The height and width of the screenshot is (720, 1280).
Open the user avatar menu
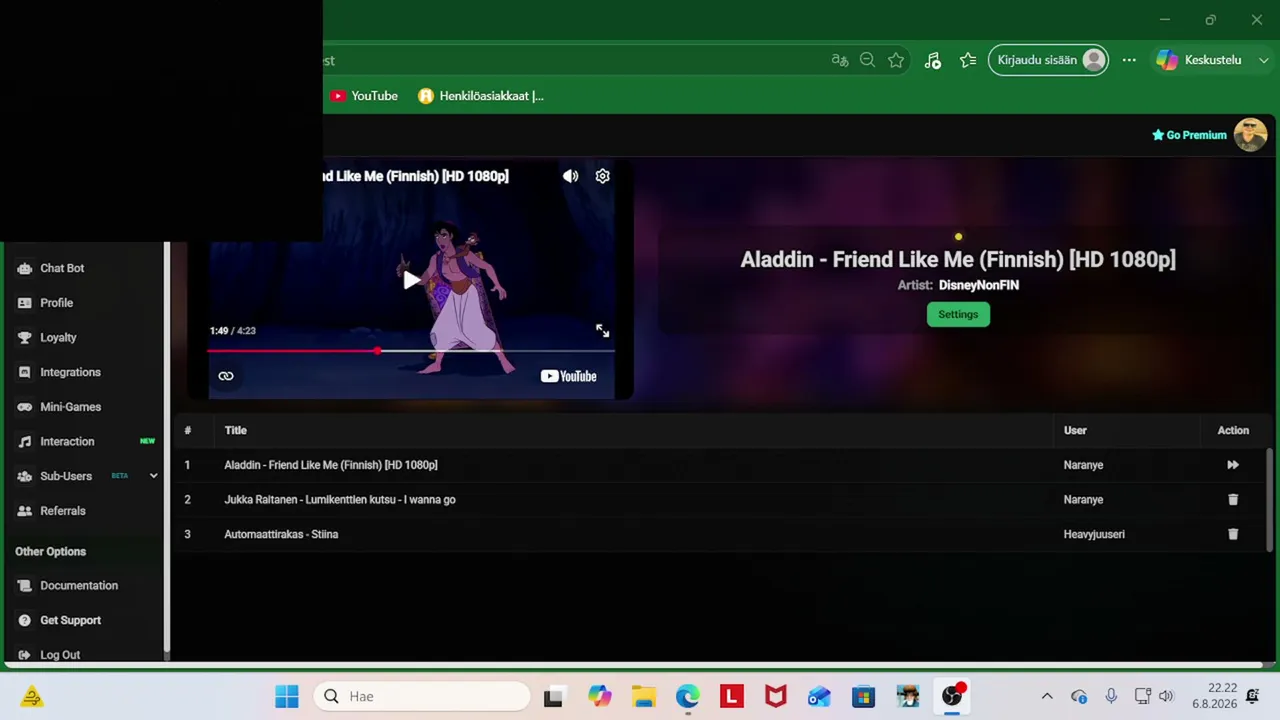pyautogui.click(x=1250, y=135)
